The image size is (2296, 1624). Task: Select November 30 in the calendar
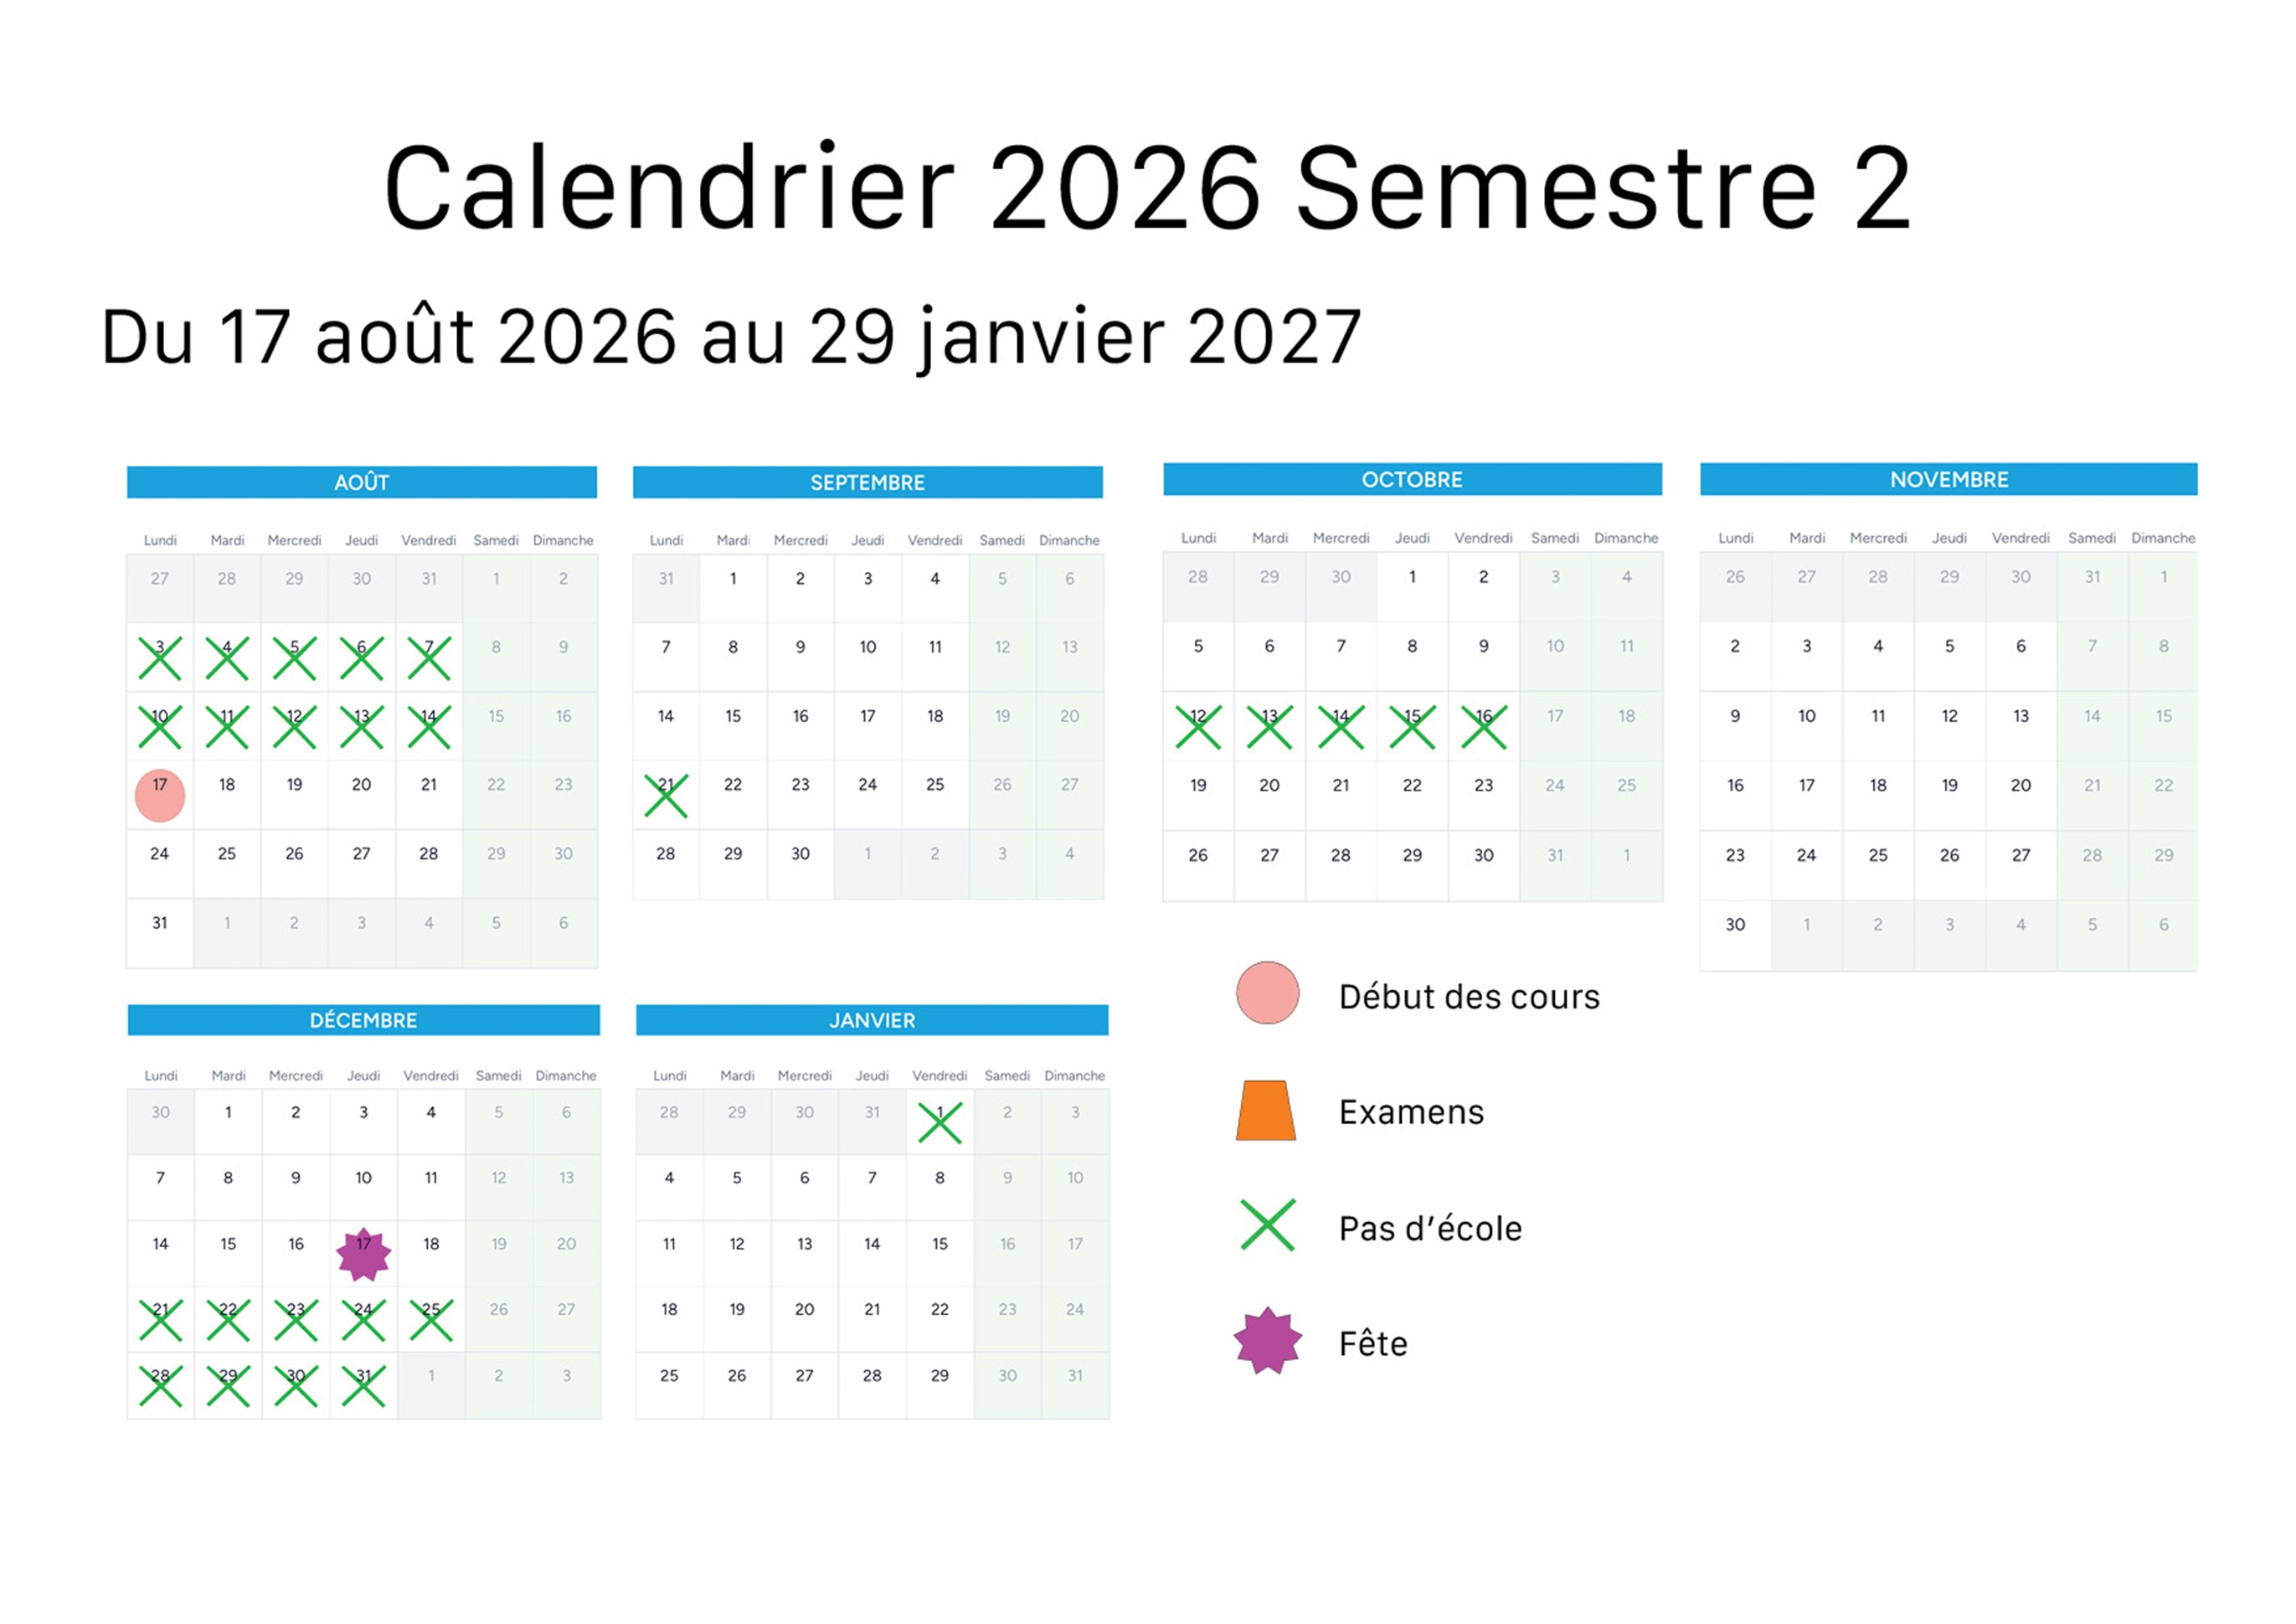1735,925
